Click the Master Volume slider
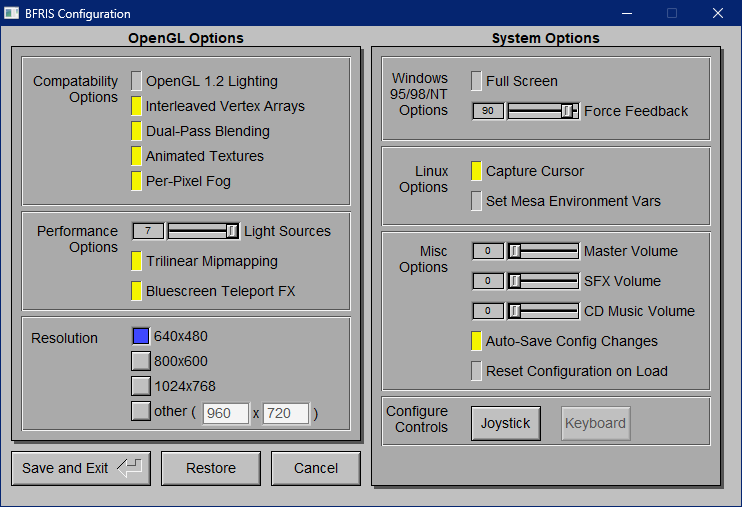The height and width of the screenshot is (507, 742). (x=543, y=251)
